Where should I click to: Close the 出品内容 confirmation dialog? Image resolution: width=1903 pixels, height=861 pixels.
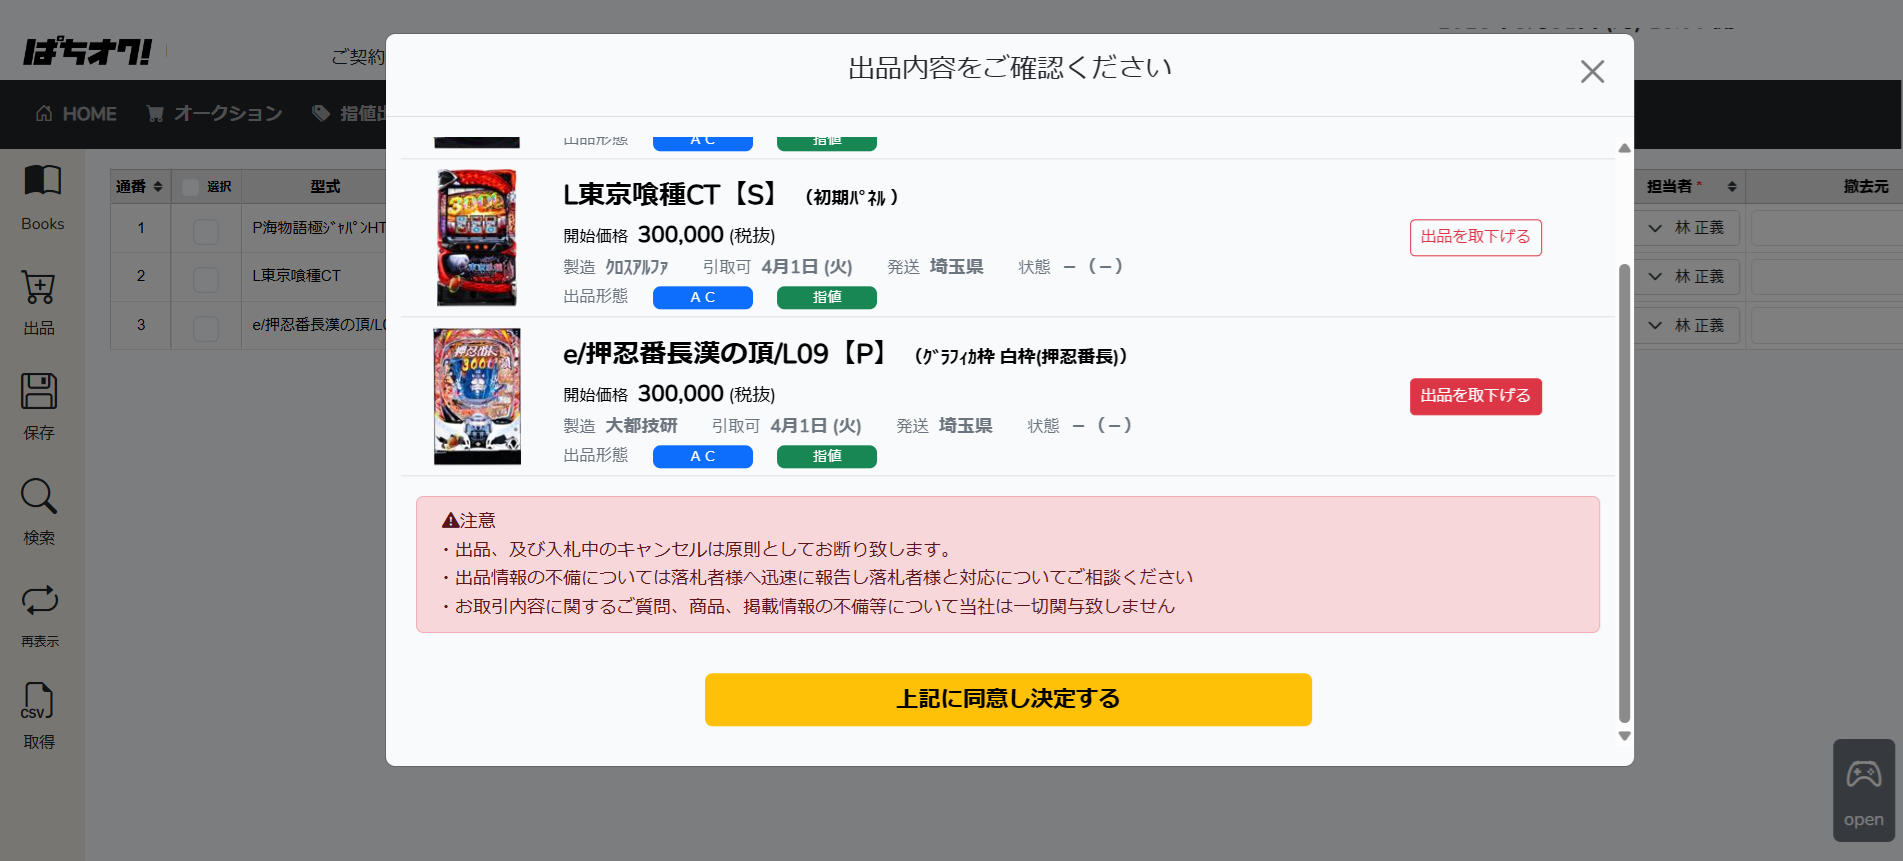[x=1592, y=71]
